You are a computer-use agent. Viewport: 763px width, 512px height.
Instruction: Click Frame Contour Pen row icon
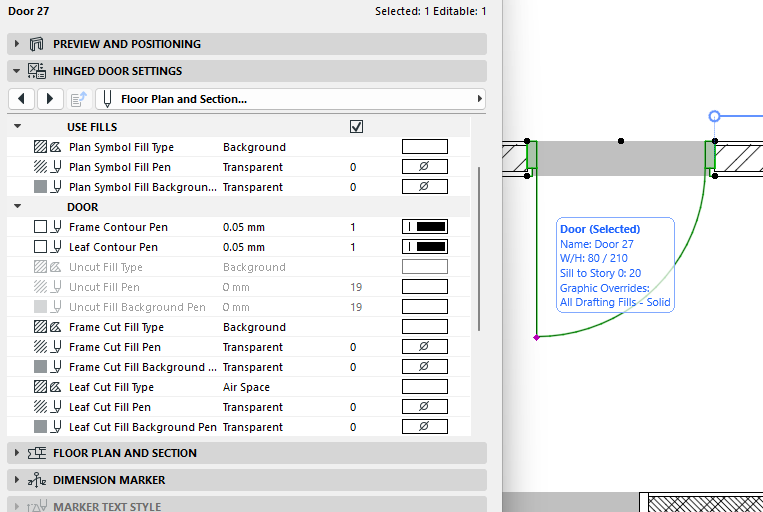pos(47,227)
